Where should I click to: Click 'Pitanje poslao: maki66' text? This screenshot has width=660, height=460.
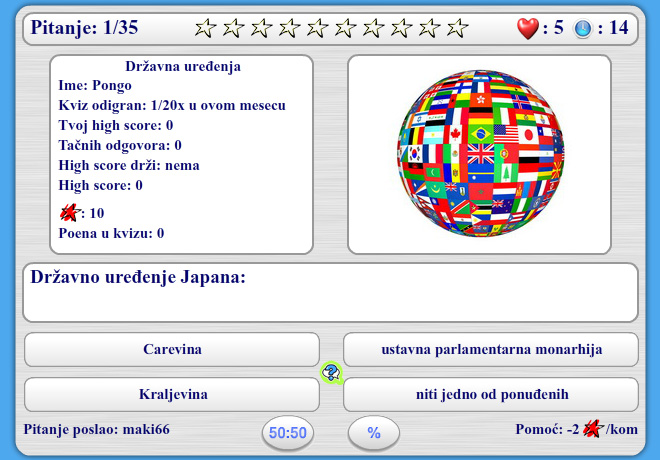tap(96, 429)
